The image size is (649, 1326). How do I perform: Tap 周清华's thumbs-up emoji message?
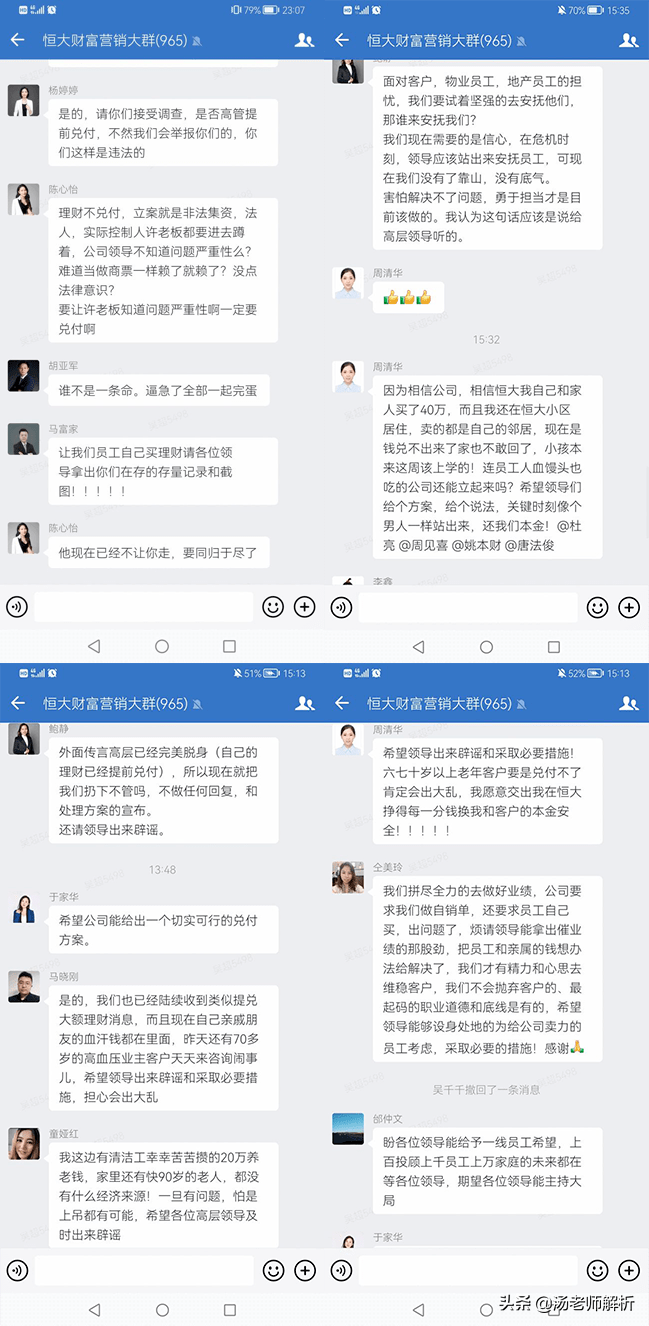408,297
